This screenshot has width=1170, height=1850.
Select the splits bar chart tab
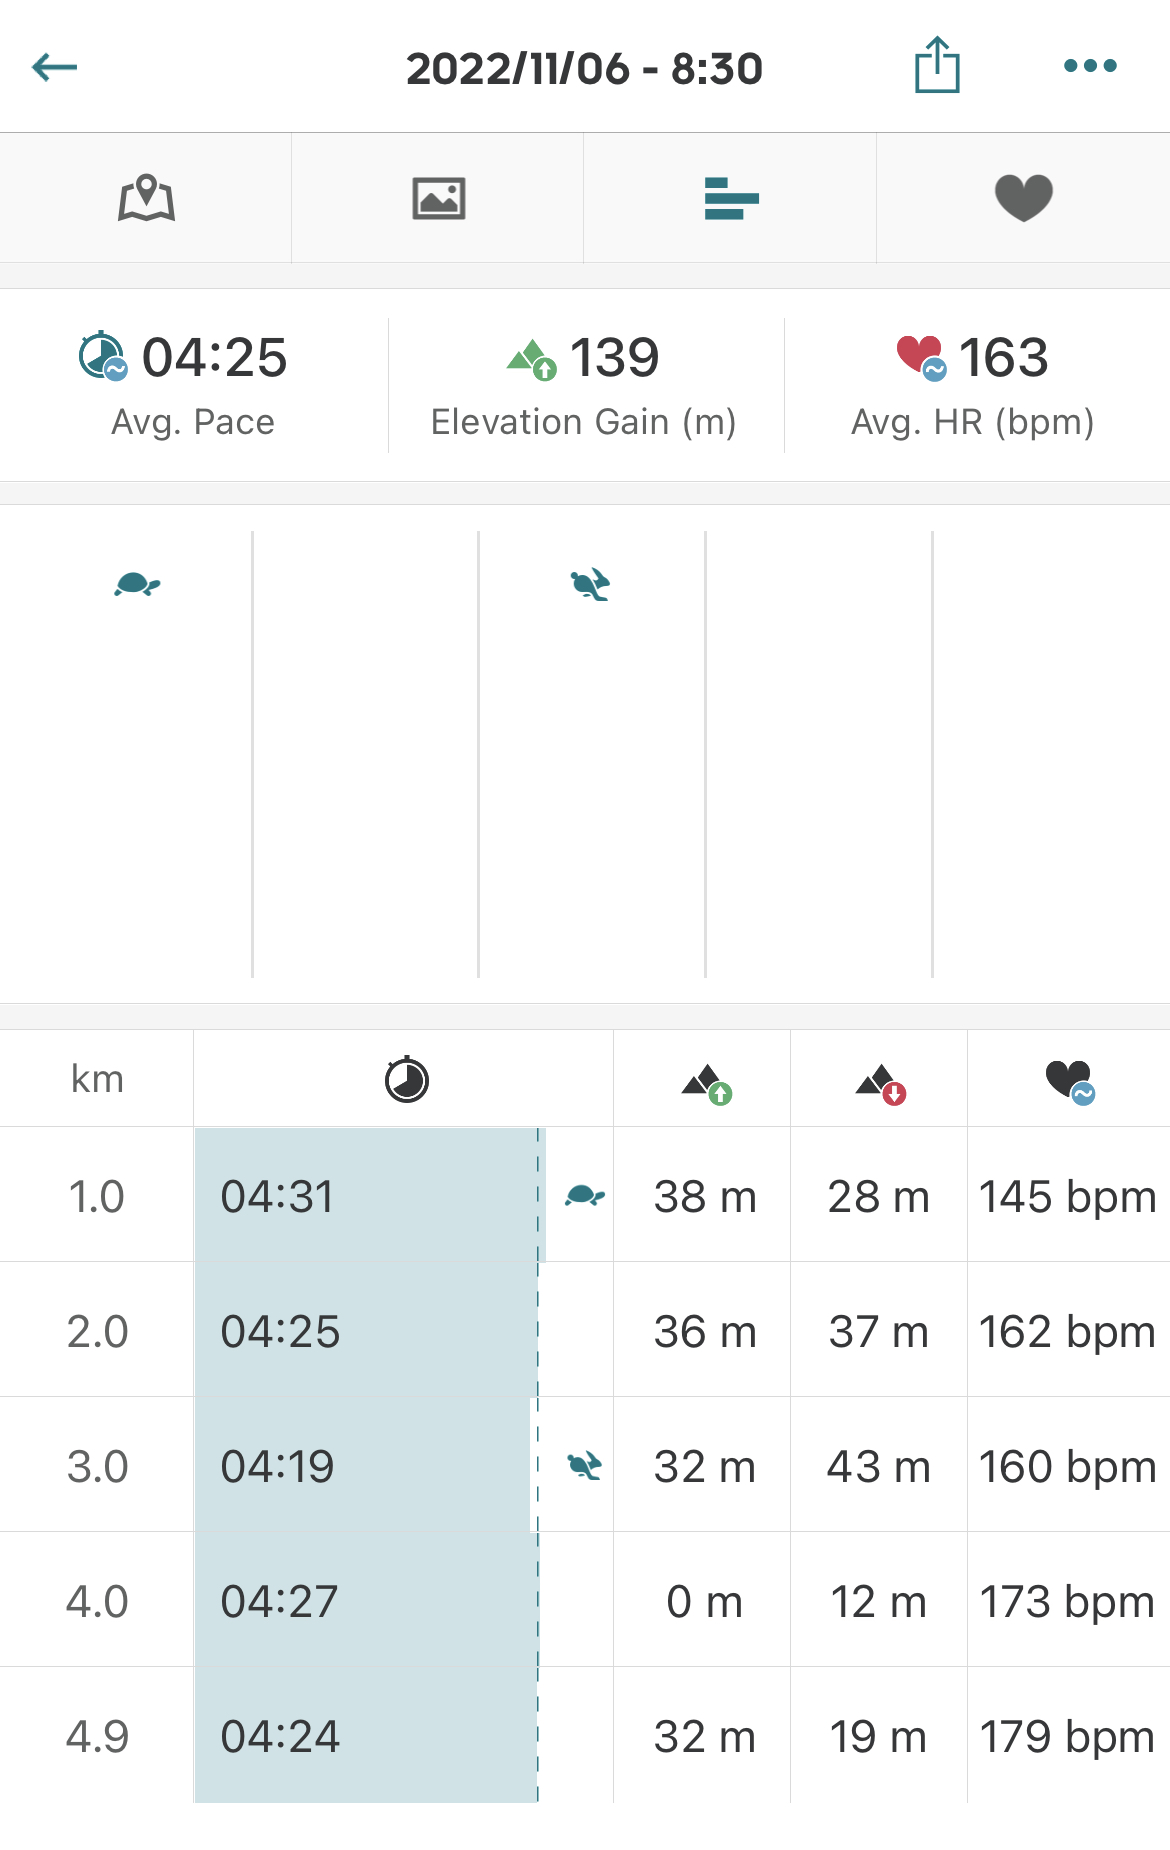[x=731, y=198]
